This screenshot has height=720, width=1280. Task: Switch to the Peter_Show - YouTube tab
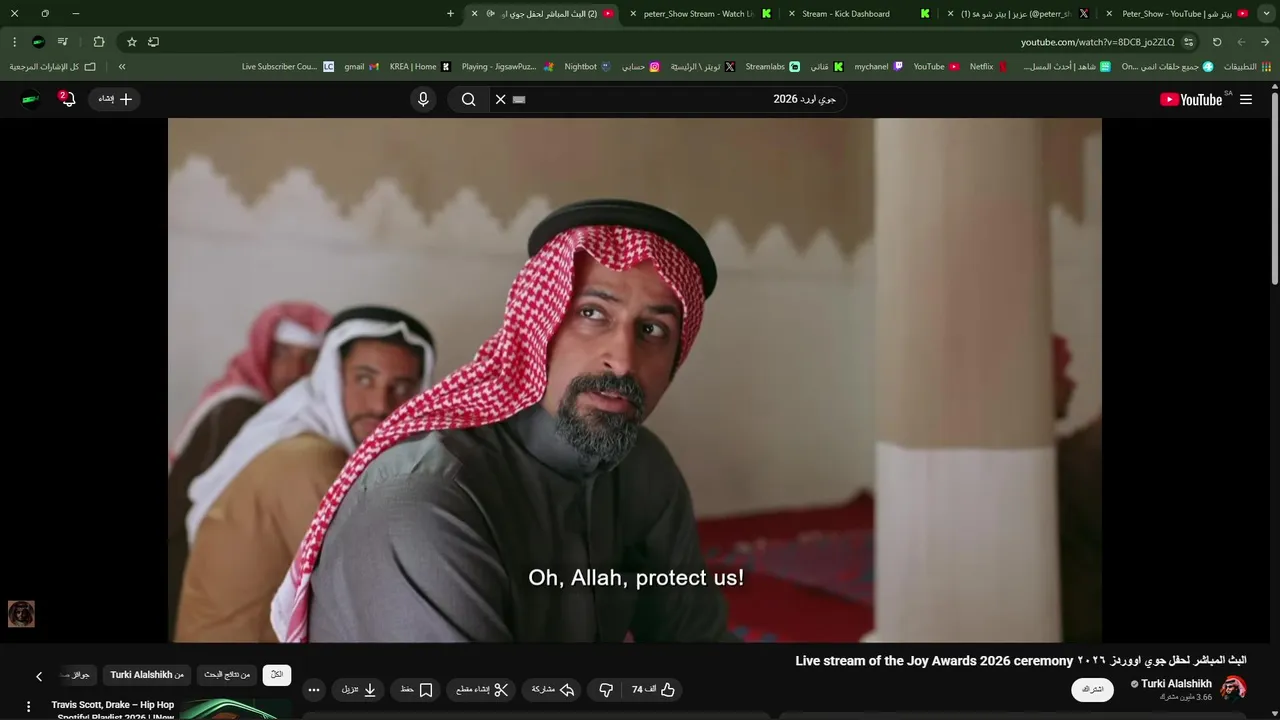tap(1177, 14)
